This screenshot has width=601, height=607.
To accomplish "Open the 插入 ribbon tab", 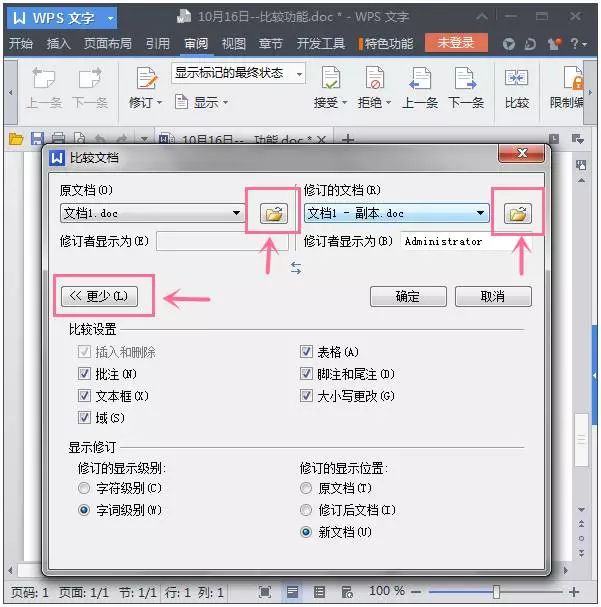I will [x=58, y=43].
